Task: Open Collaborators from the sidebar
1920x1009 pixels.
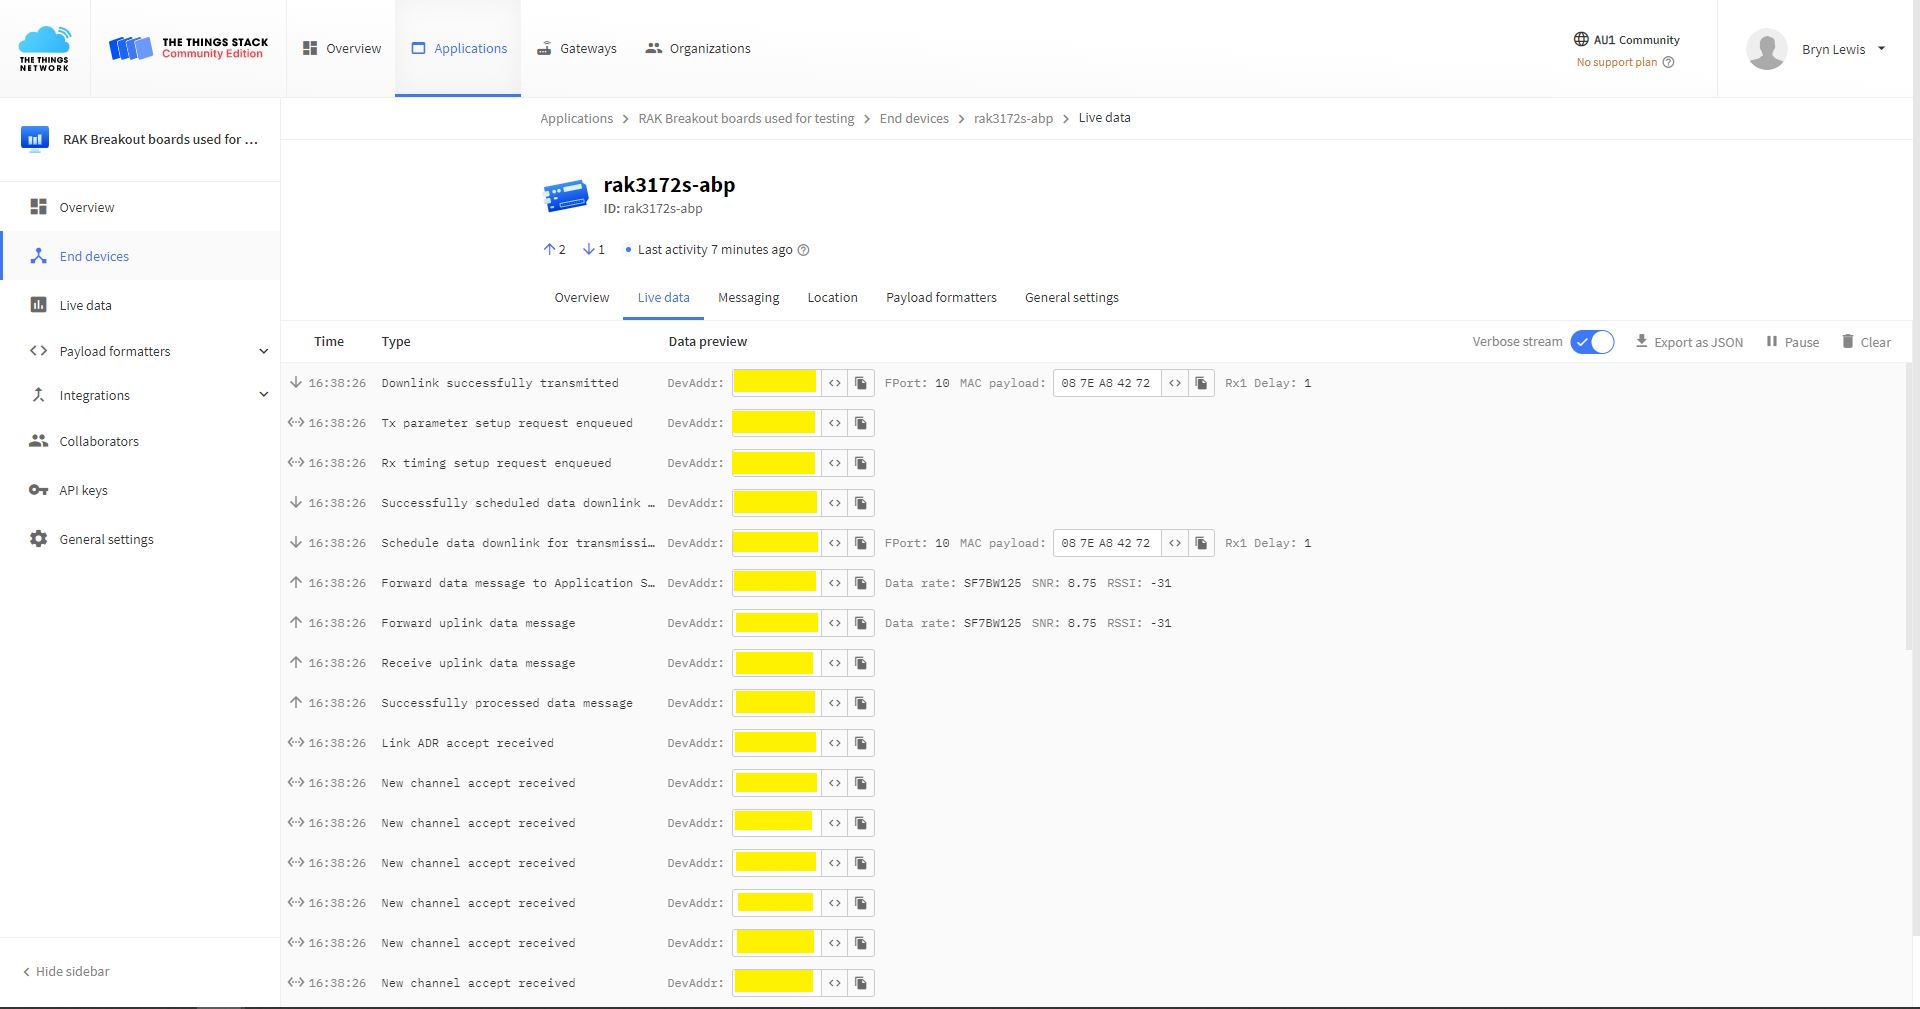Action: pyautogui.click(x=98, y=441)
